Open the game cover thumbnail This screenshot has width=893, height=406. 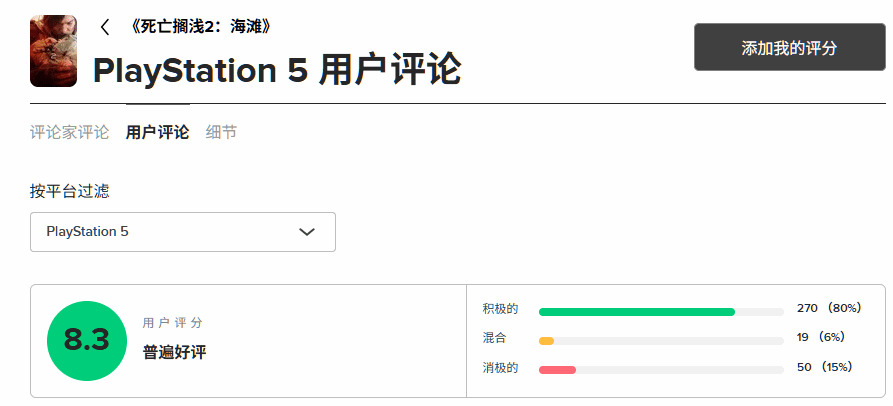(54, 51)
